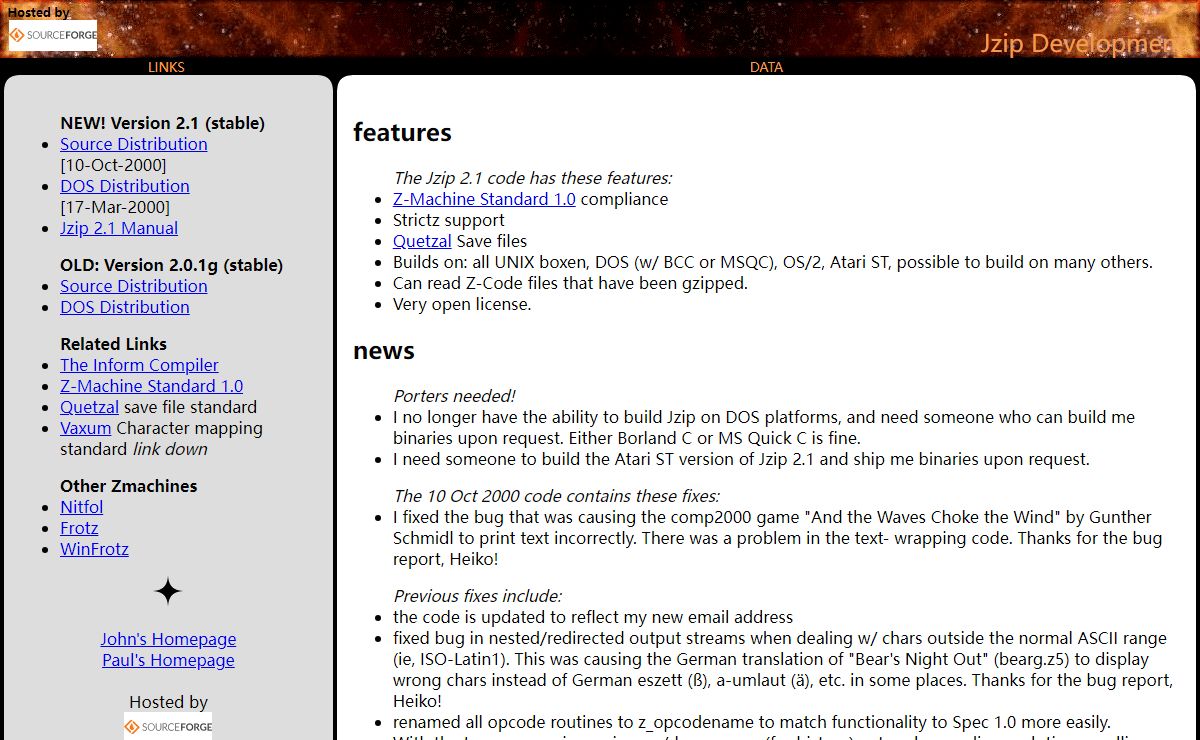Open Z-Machine Standard 1.0 in Related Links
This screenshot has width=1200, height=740.
pyautogui.click(x=152, y=386)
